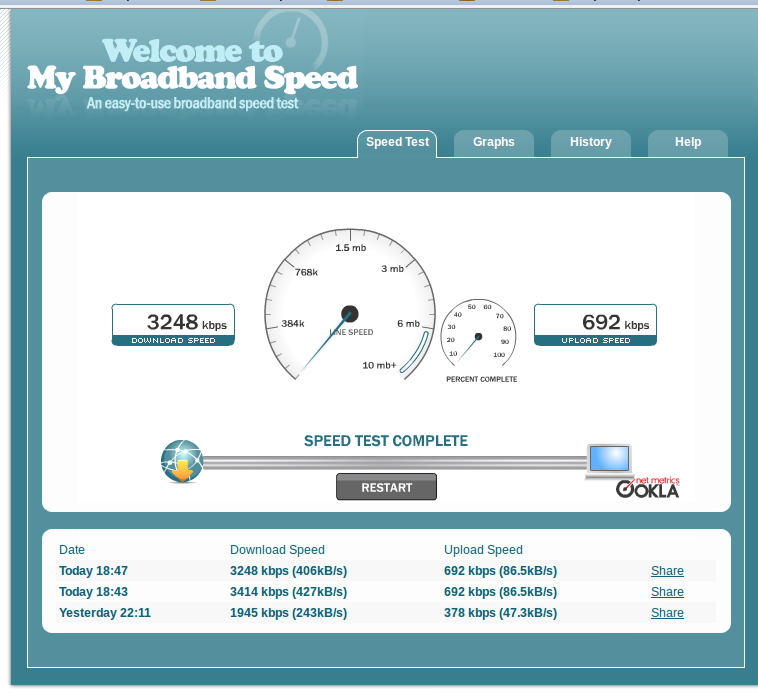Share the Today 18:47 result
The width and height of the screenshot is (758, 698).
667,571
